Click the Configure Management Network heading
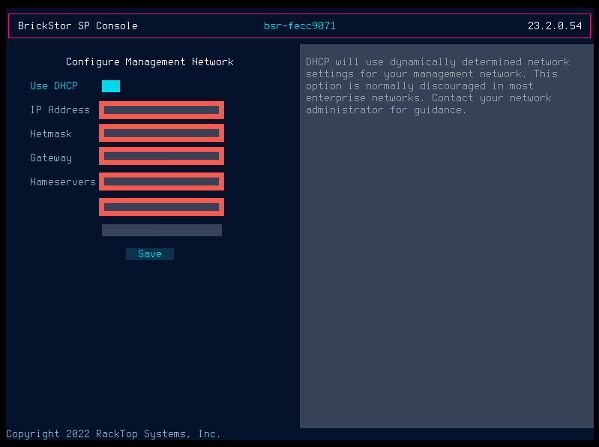 point(150,62)
